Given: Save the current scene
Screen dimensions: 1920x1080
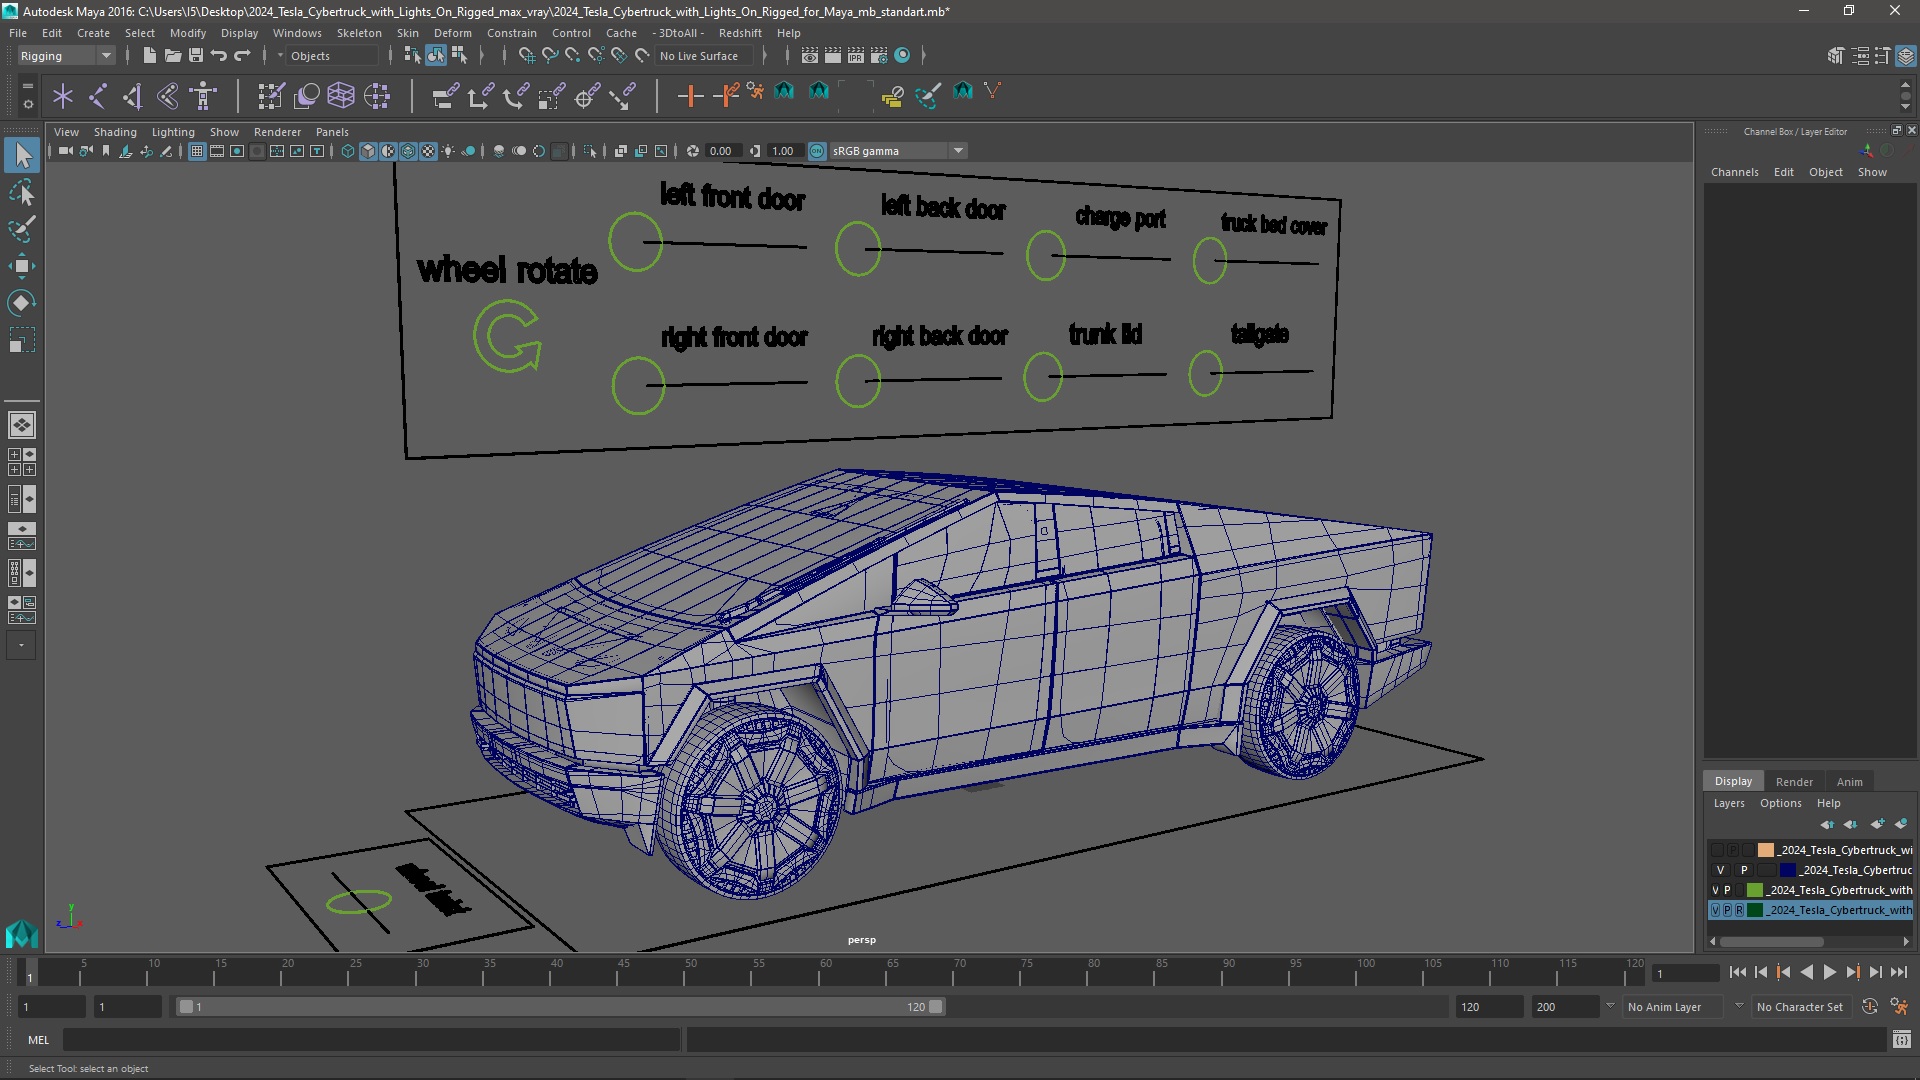Looking at the screenshot, I should [x=195, y=56].
